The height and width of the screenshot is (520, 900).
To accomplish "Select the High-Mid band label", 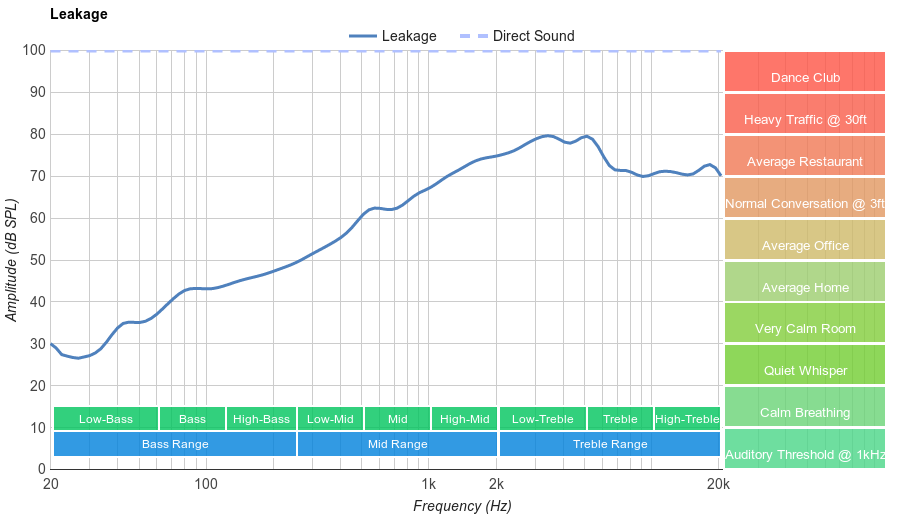I will point(465,419).
